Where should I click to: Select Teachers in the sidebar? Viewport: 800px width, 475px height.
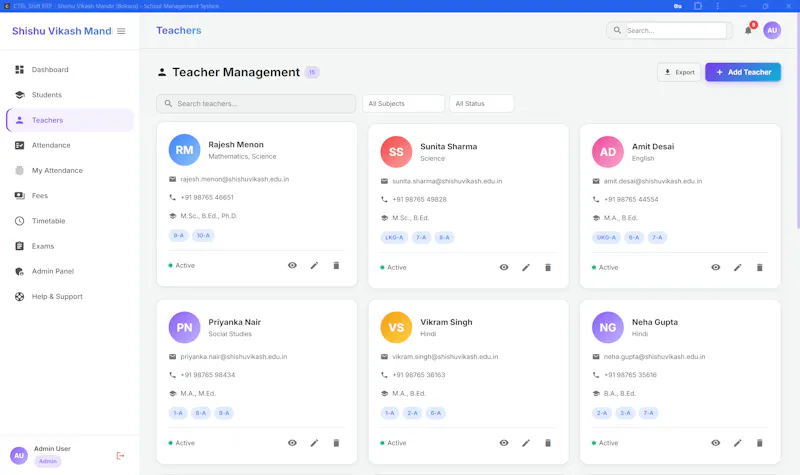click(70, 120)
